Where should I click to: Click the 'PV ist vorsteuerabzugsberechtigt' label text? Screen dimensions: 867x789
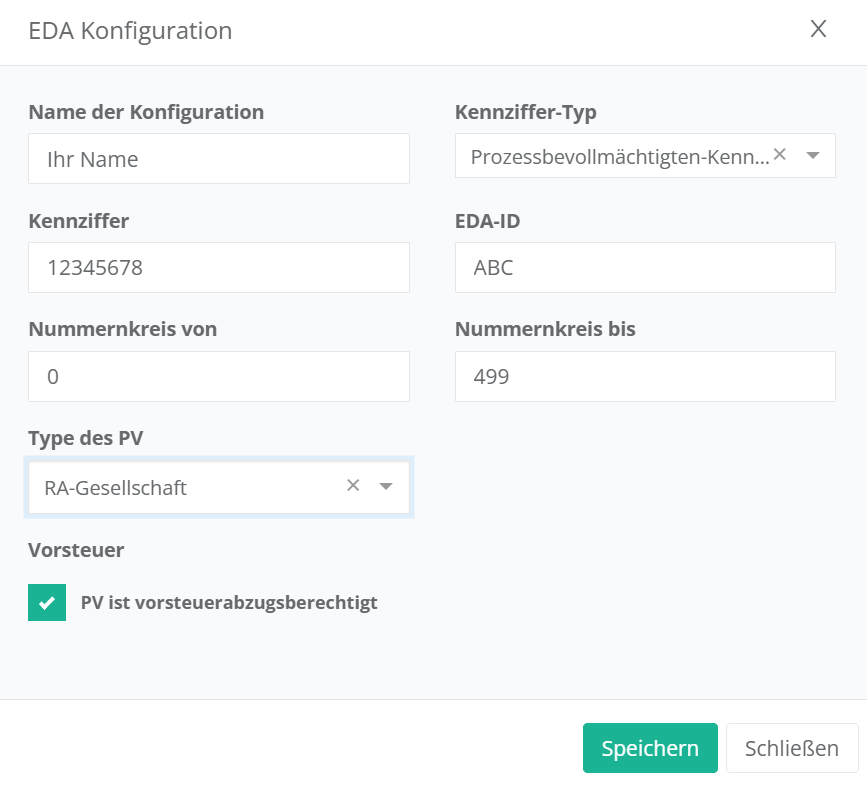pyautogui.click(x=229, y=603)
